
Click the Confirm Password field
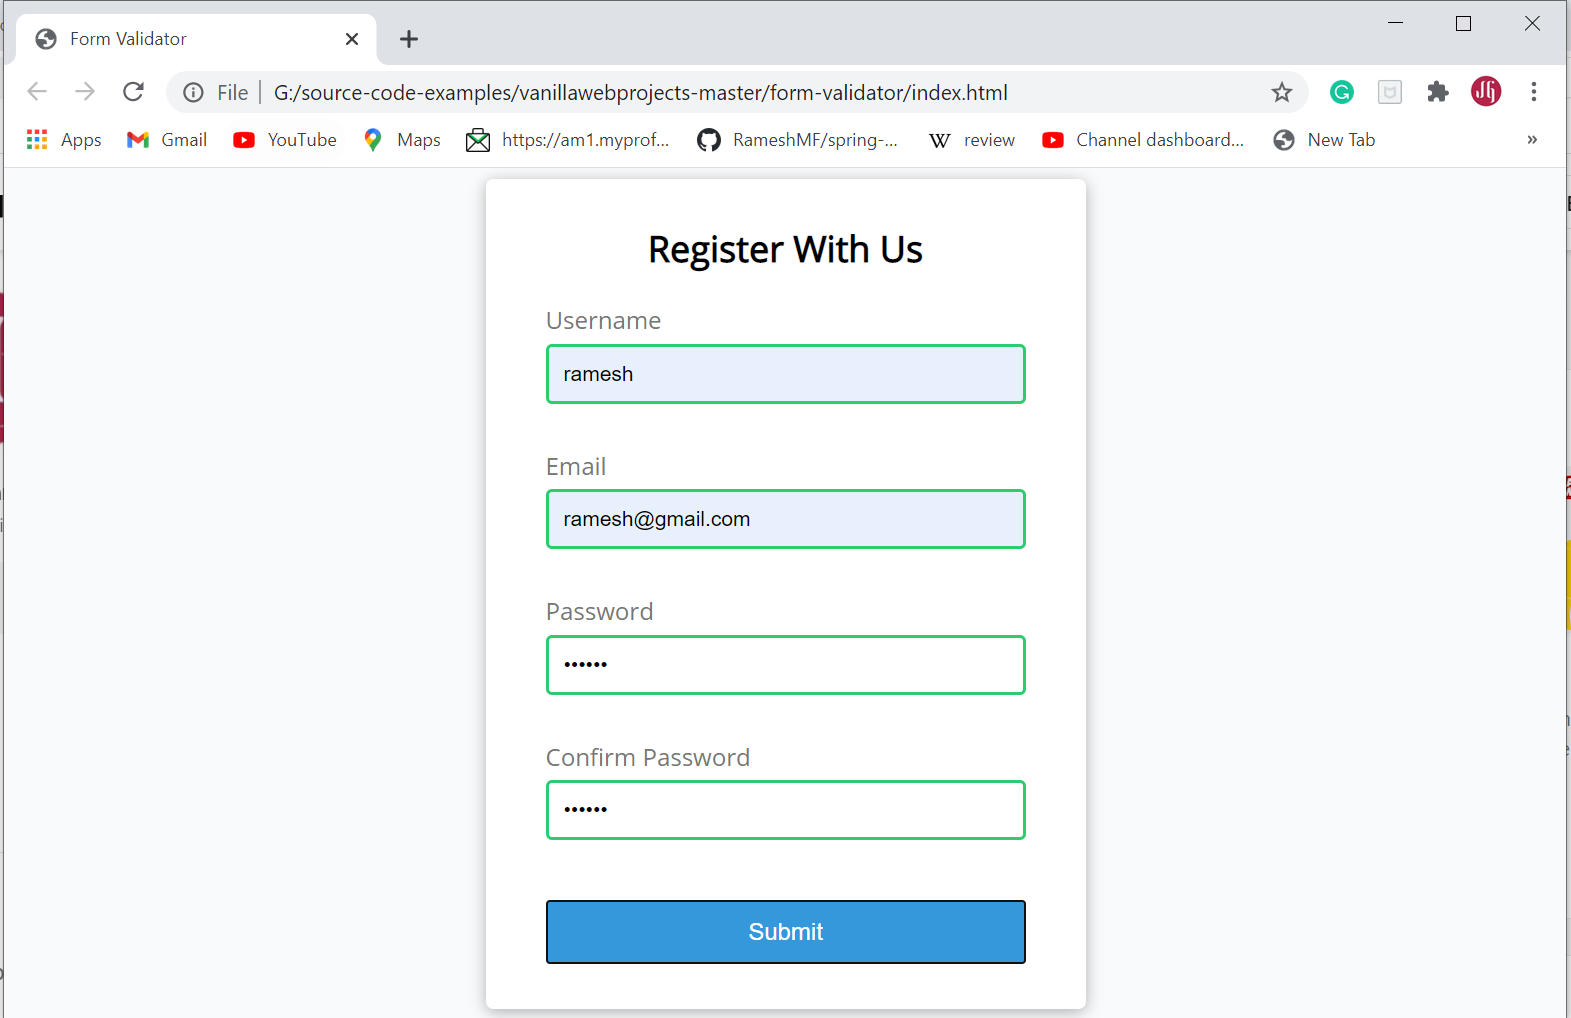[x=785, y=810]
